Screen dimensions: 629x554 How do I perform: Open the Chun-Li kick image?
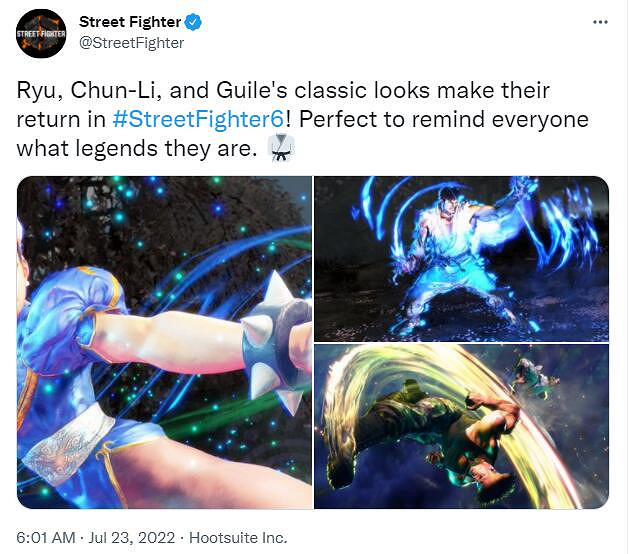[x=164, y=343]
